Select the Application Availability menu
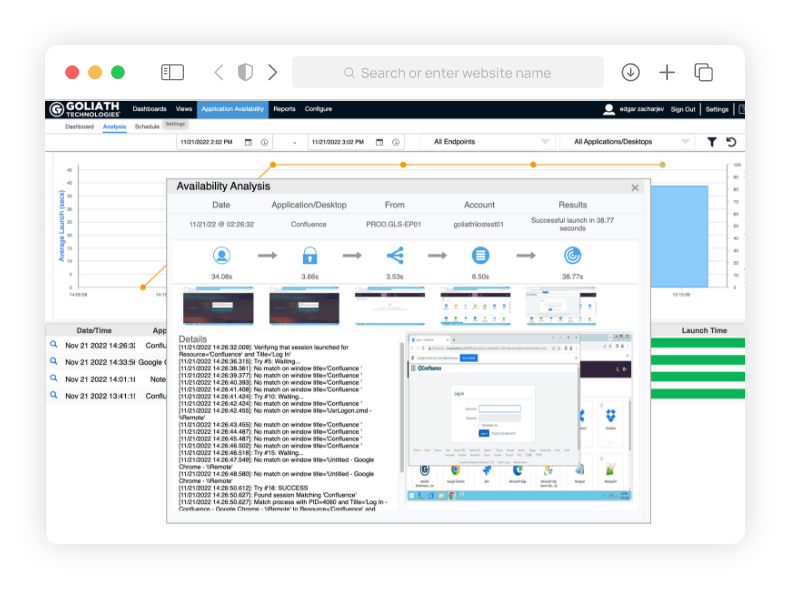Image resolution: width=790 pixels, height=589 pixels. tap(232, 109)
